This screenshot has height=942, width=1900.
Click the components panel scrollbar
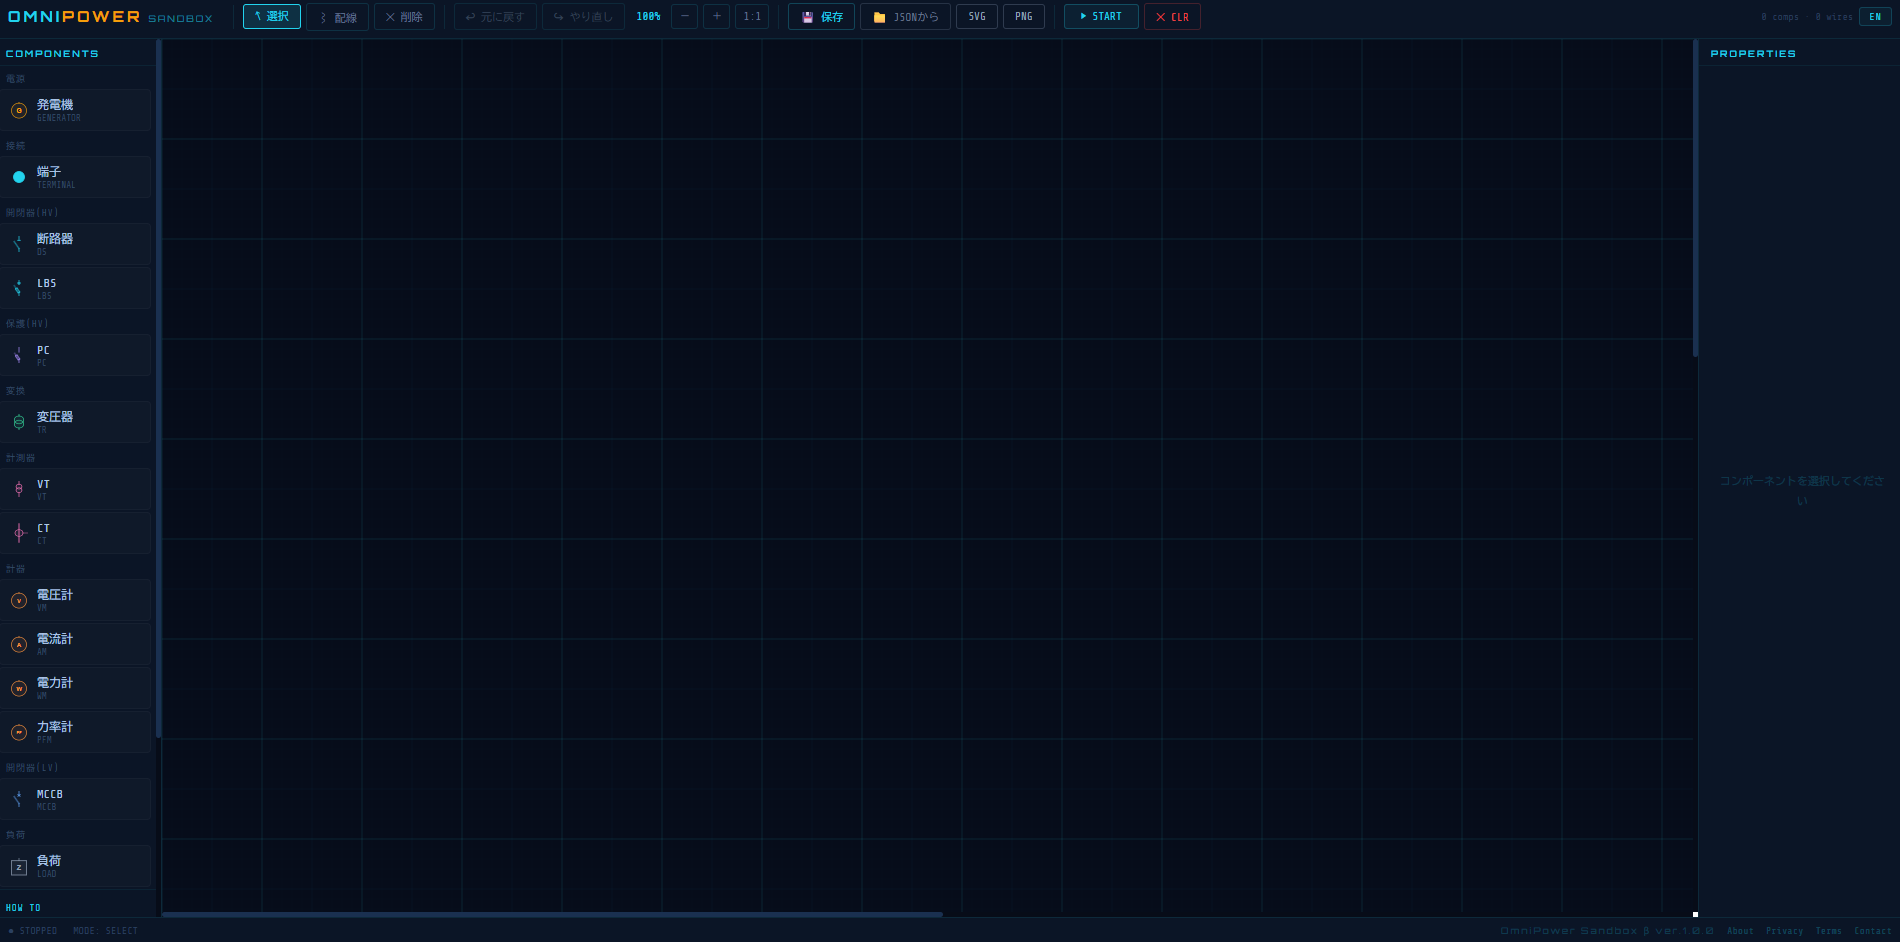[158, 388]
